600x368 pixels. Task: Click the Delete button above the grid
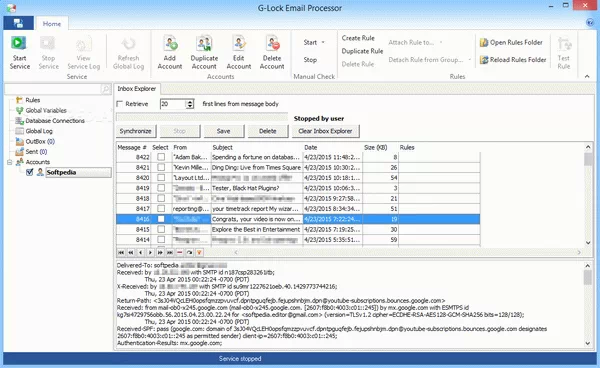pyautogui.click(x=267, y=131)
